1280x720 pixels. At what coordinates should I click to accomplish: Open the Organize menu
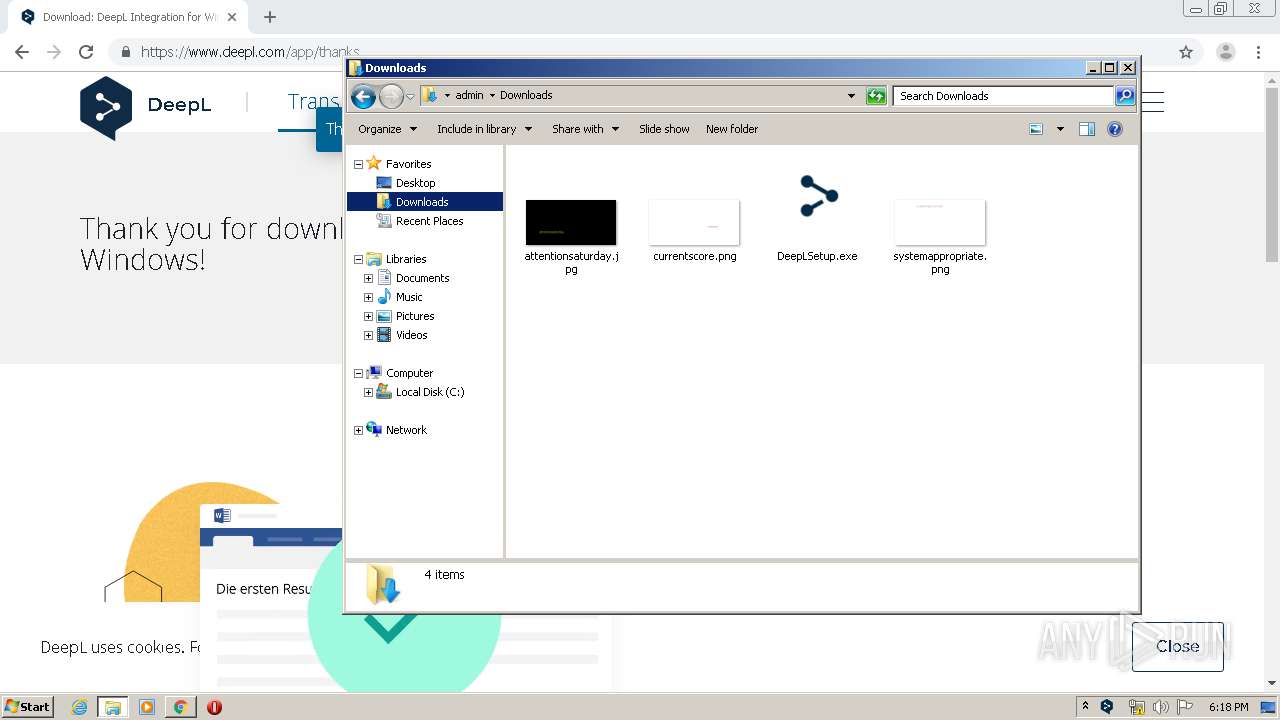387,129
